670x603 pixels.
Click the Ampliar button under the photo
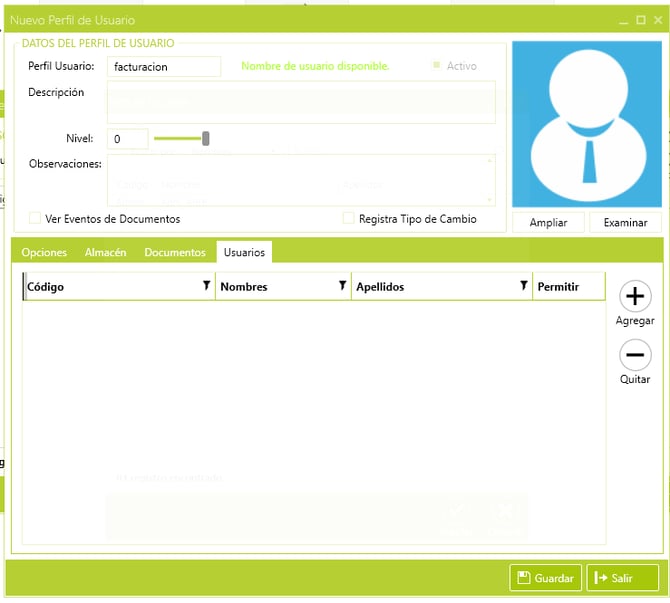click(548, 223)
